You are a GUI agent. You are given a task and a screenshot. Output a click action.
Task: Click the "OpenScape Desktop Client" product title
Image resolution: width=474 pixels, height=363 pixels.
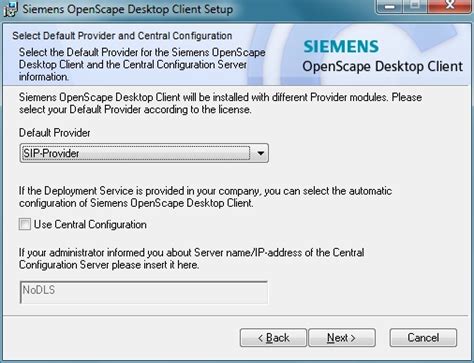(382, 66)
